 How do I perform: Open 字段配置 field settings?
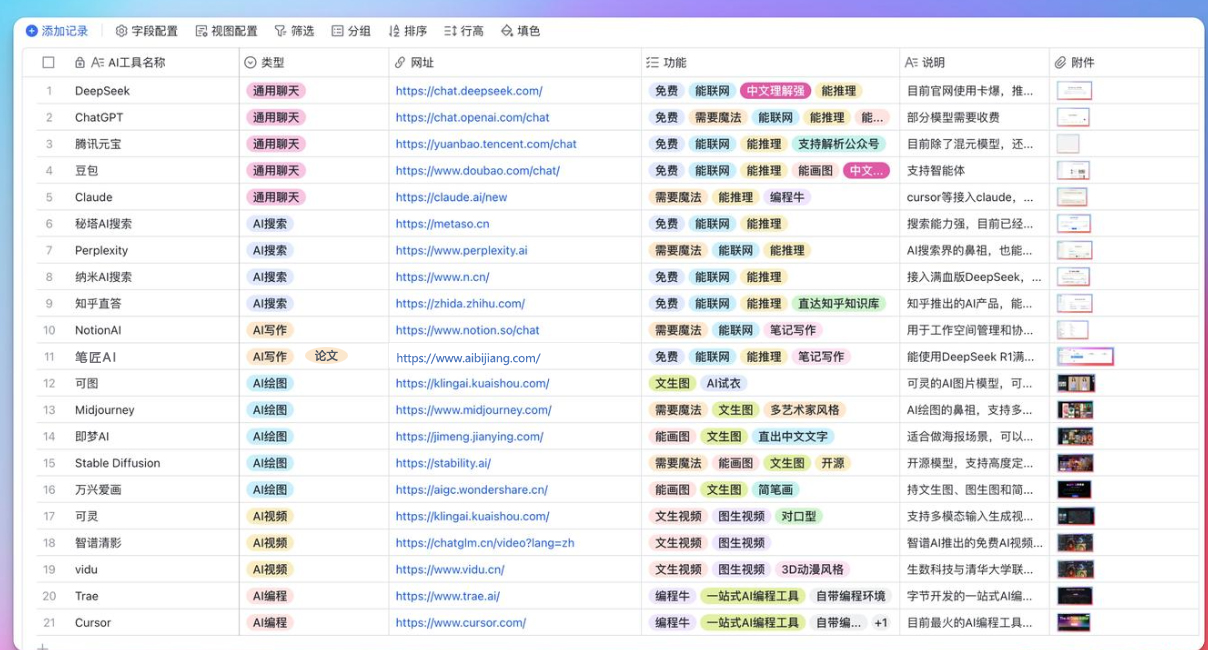[147, 31]
